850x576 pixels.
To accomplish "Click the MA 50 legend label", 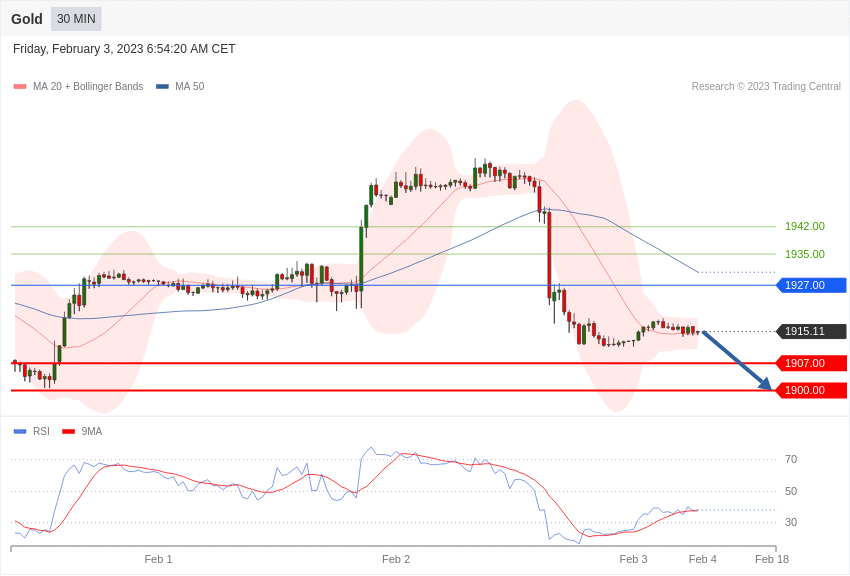I will coord(190,86).
